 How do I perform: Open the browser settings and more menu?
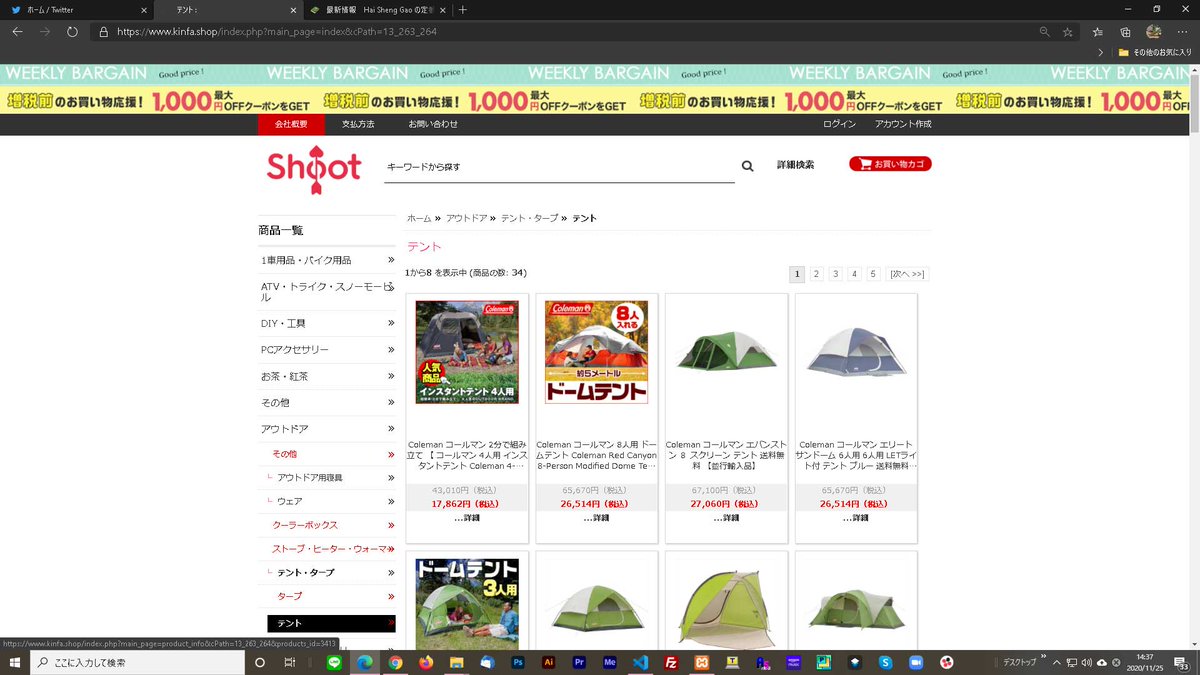1181,31
